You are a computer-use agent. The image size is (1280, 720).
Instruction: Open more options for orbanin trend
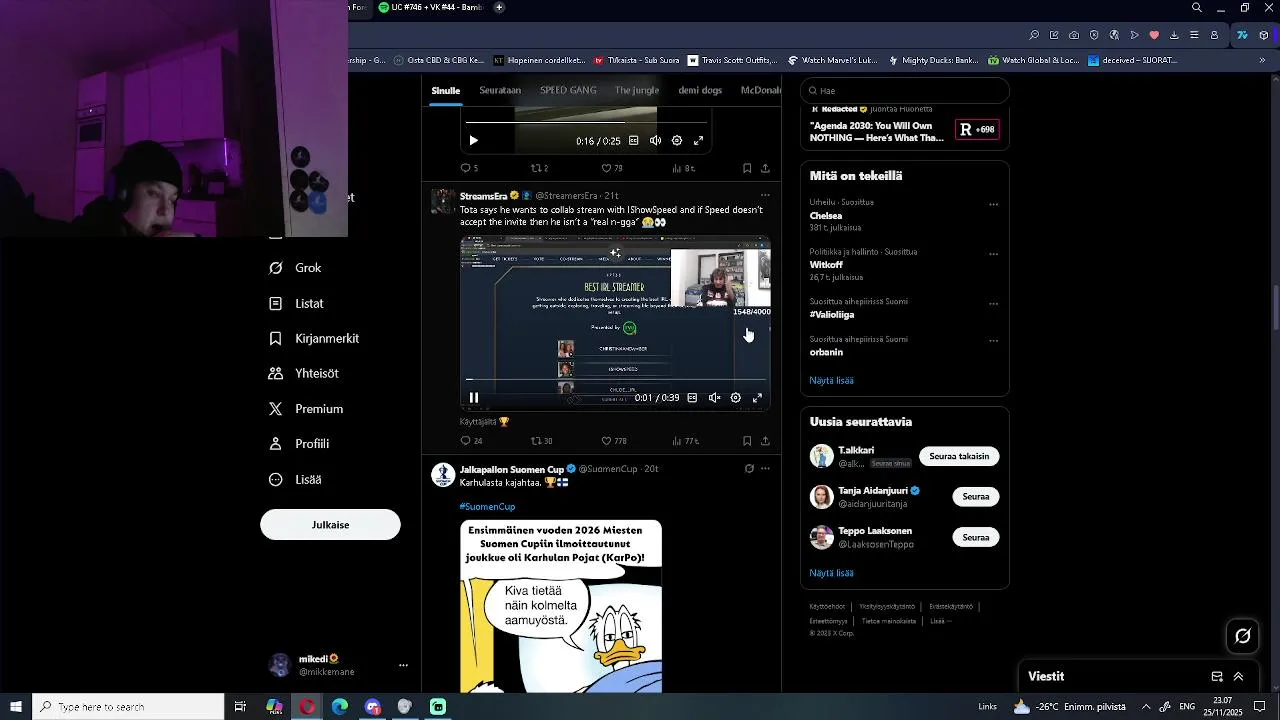993,341
